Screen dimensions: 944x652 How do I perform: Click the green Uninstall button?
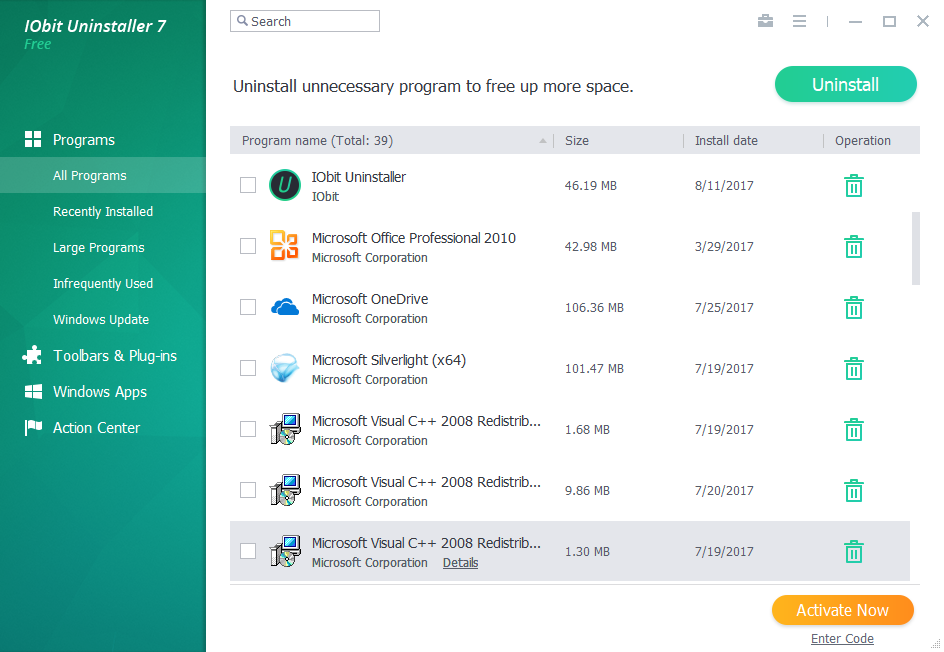coord(845,84)
